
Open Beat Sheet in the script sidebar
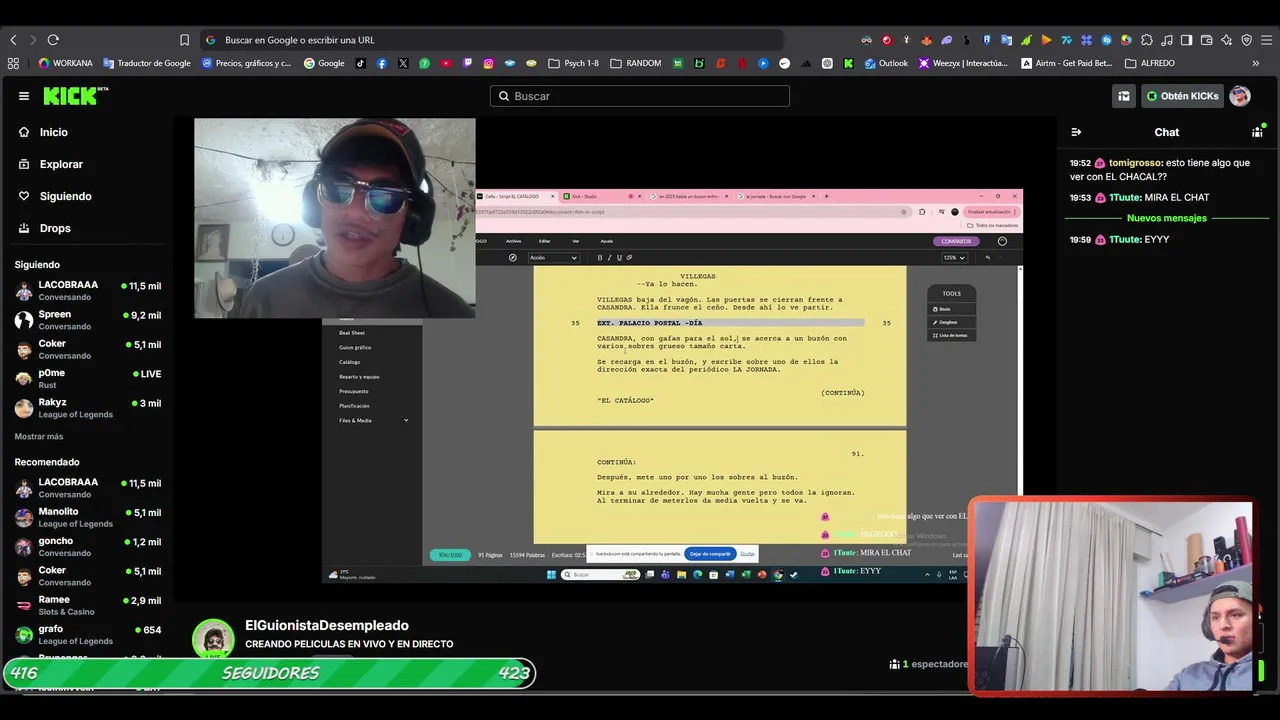click(x=352, y=333)
